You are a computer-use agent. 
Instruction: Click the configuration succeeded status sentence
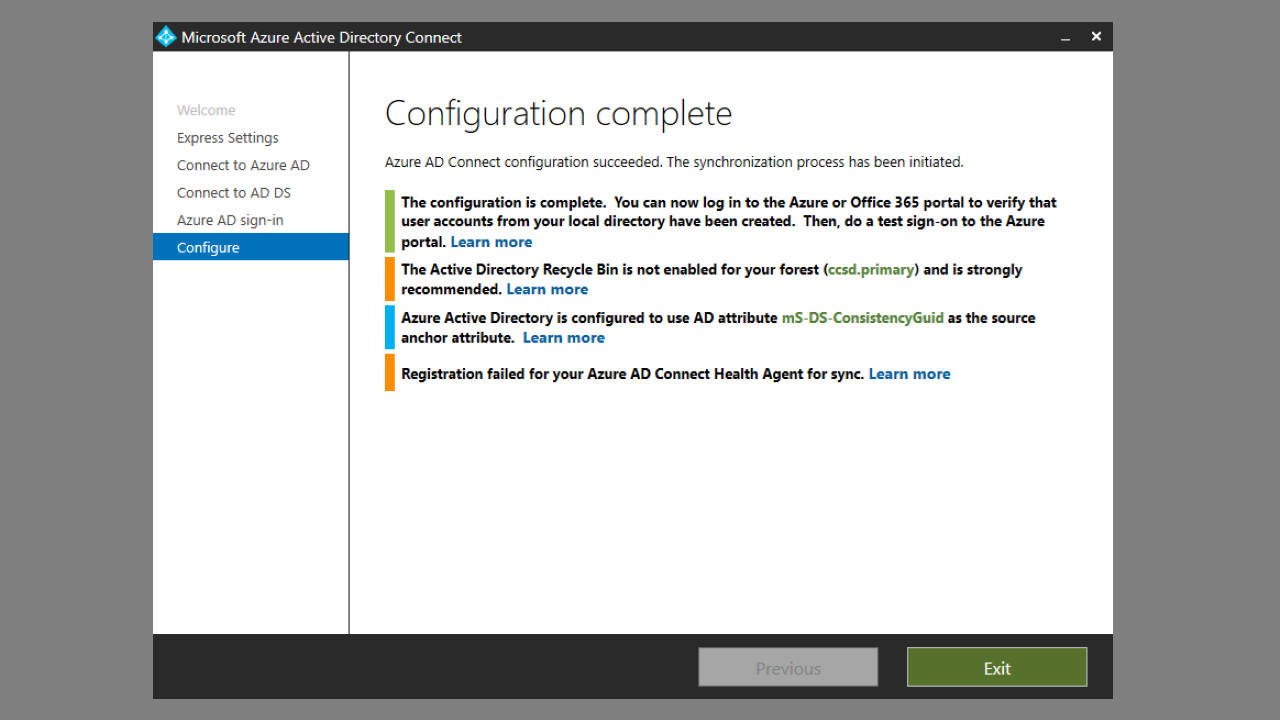(674, 162)
